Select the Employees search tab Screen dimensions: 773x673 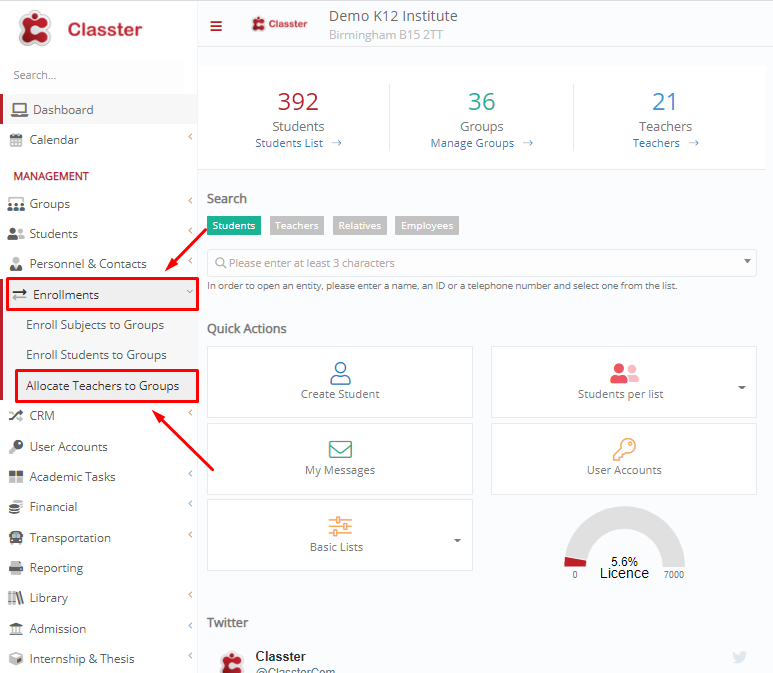click(427, 225)
